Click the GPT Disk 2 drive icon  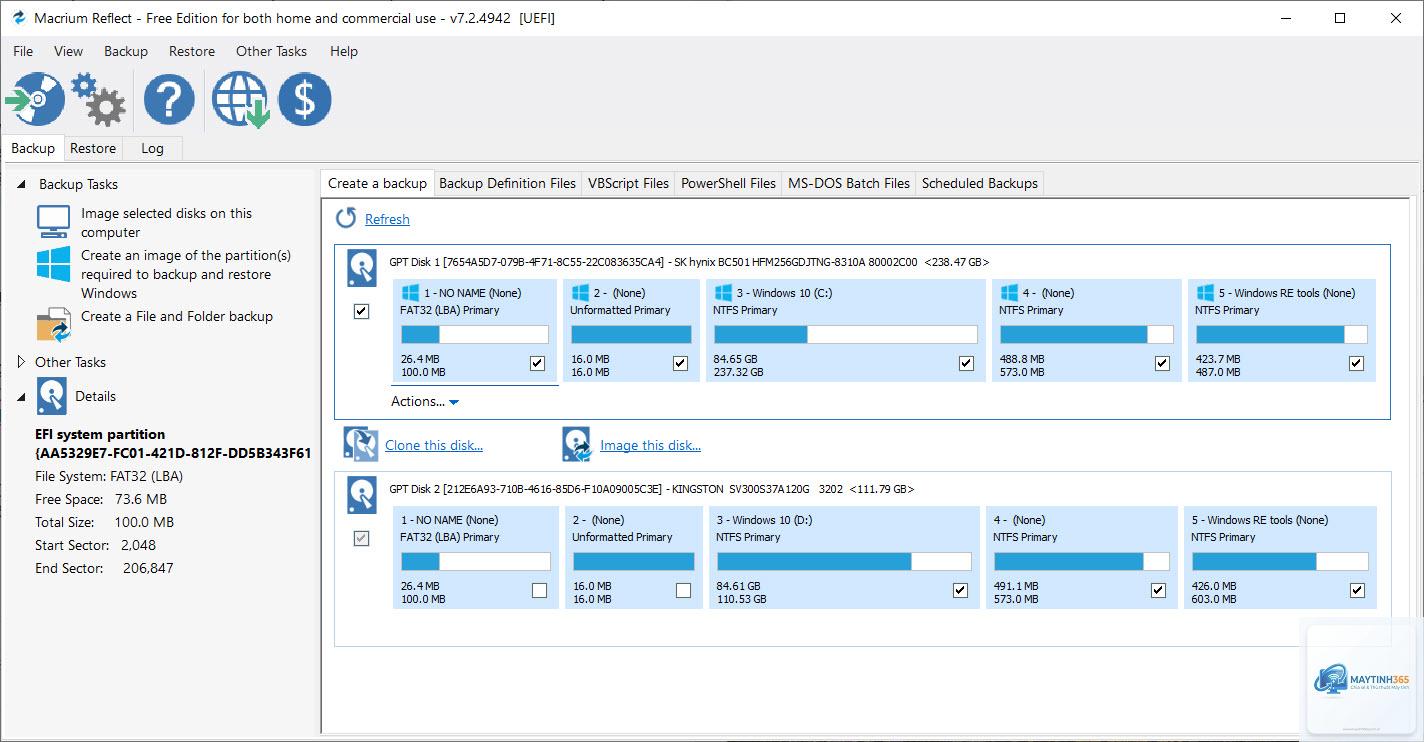361,496
